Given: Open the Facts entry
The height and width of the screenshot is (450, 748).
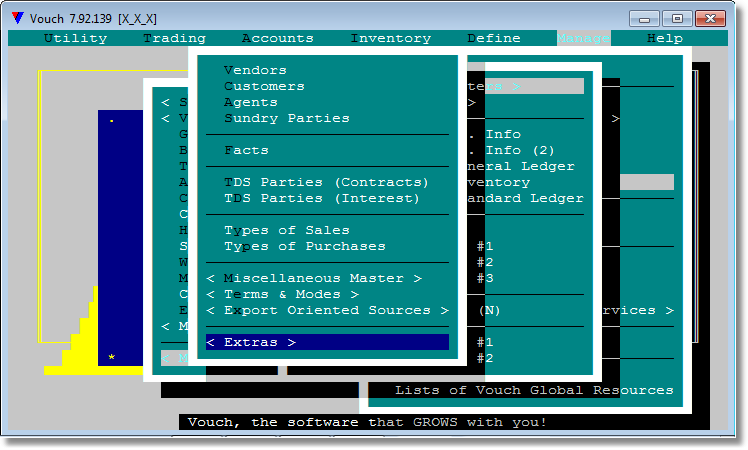Looking at the screenshot, I should click(246, 150).
